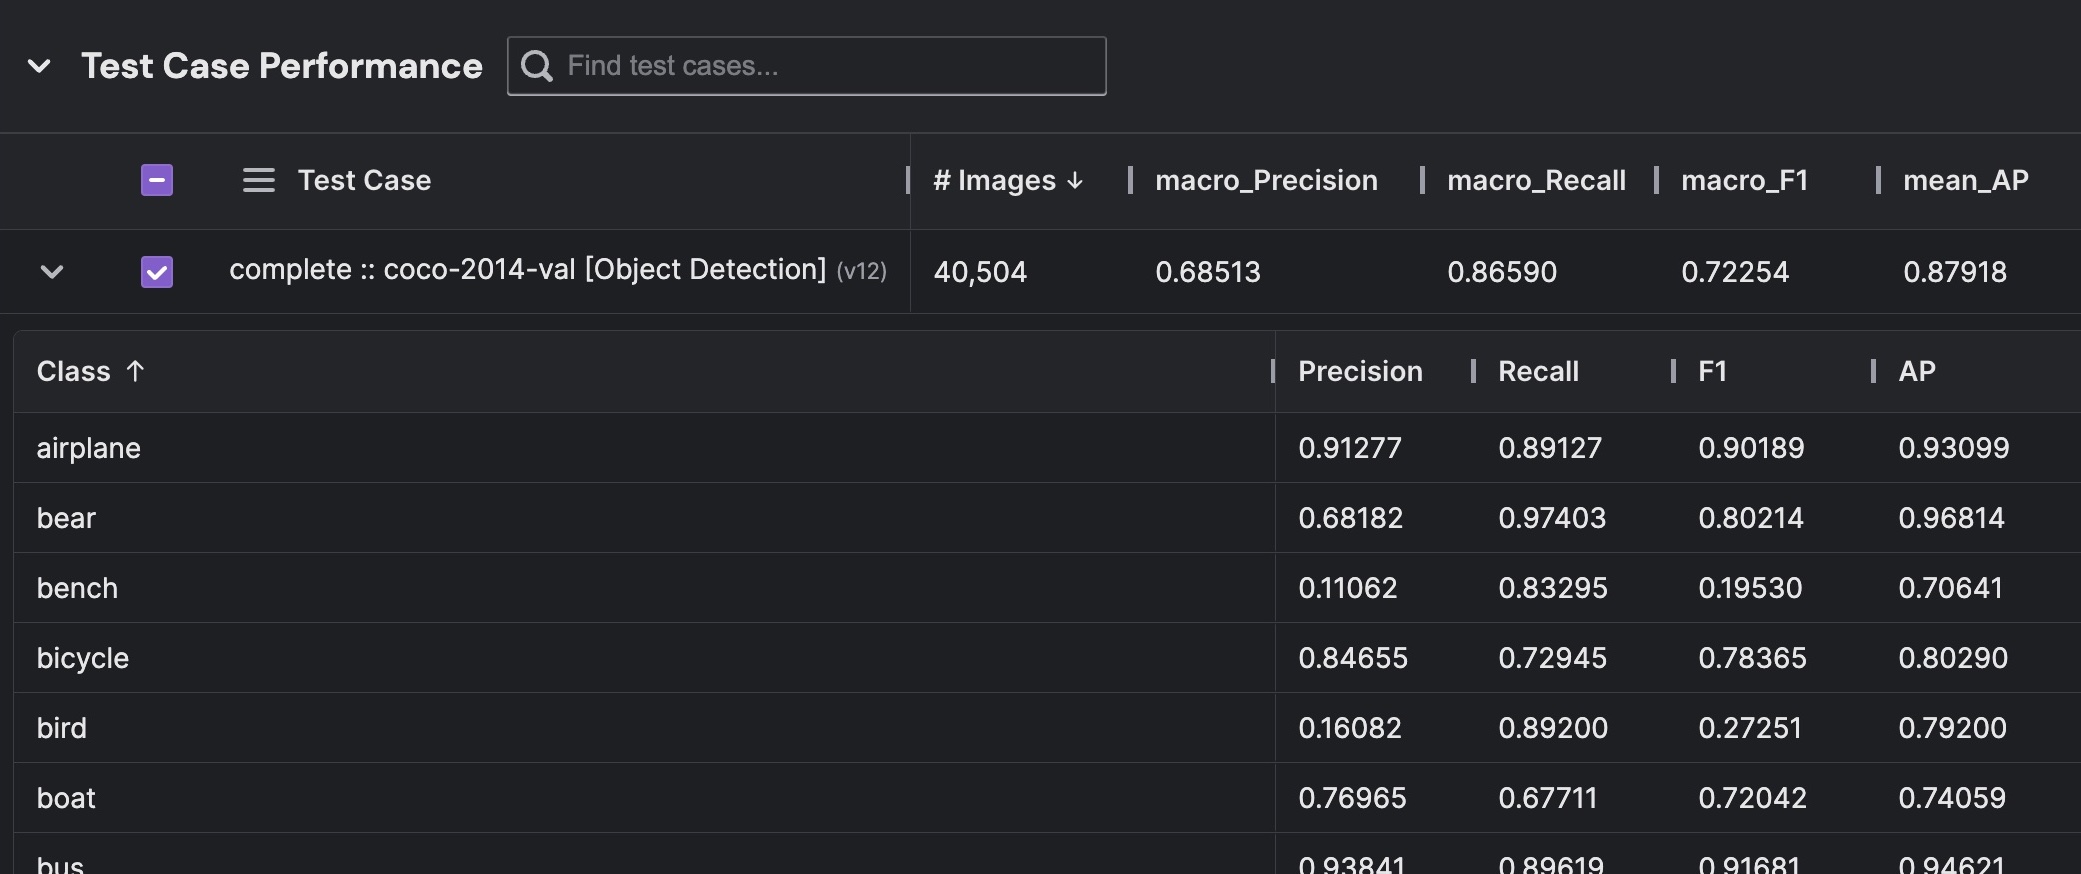
Task: Collapse the coco-2014-val row details
Action: tap(52, 272)
